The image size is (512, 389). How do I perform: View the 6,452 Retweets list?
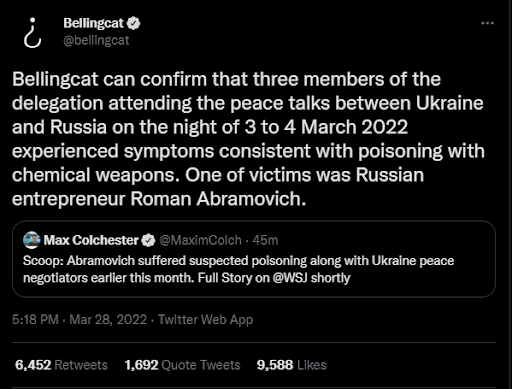pyautogui.click(x=61, y=365)
